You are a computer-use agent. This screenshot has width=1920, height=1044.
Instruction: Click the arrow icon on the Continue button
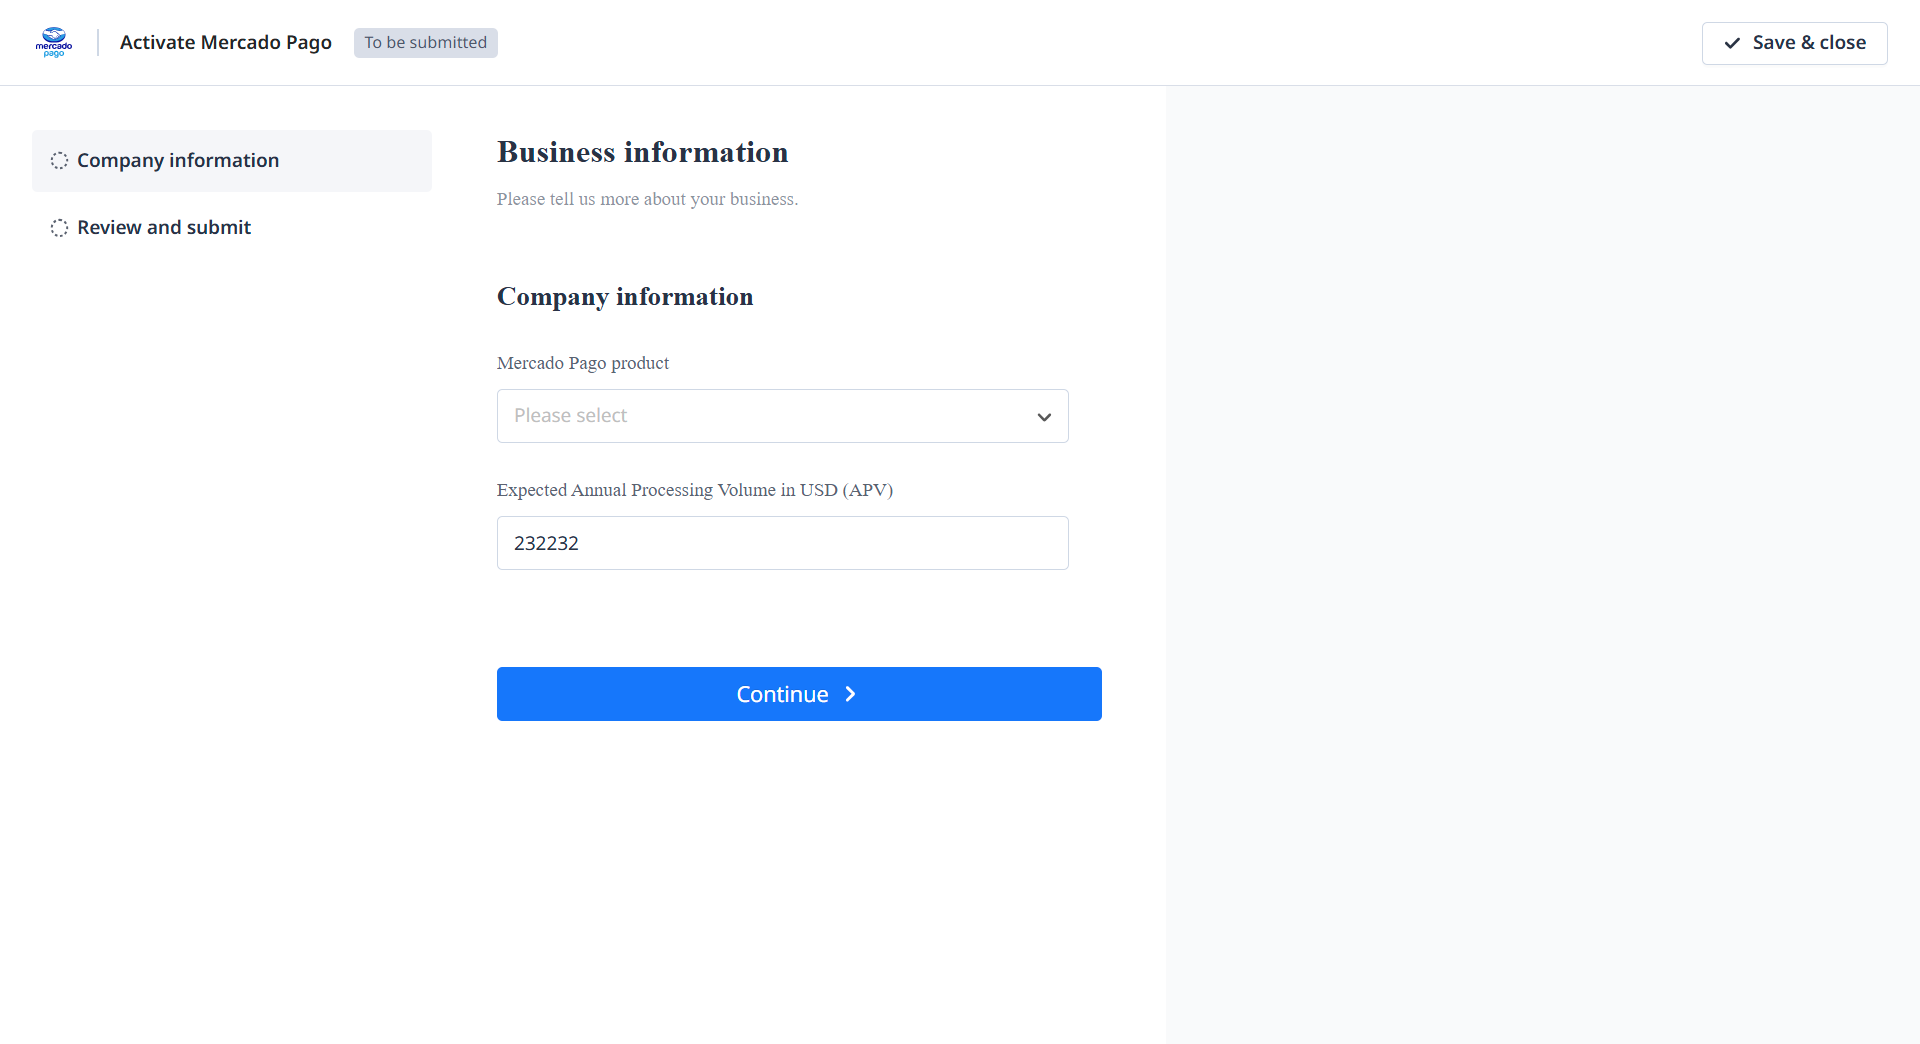(850, 694)
